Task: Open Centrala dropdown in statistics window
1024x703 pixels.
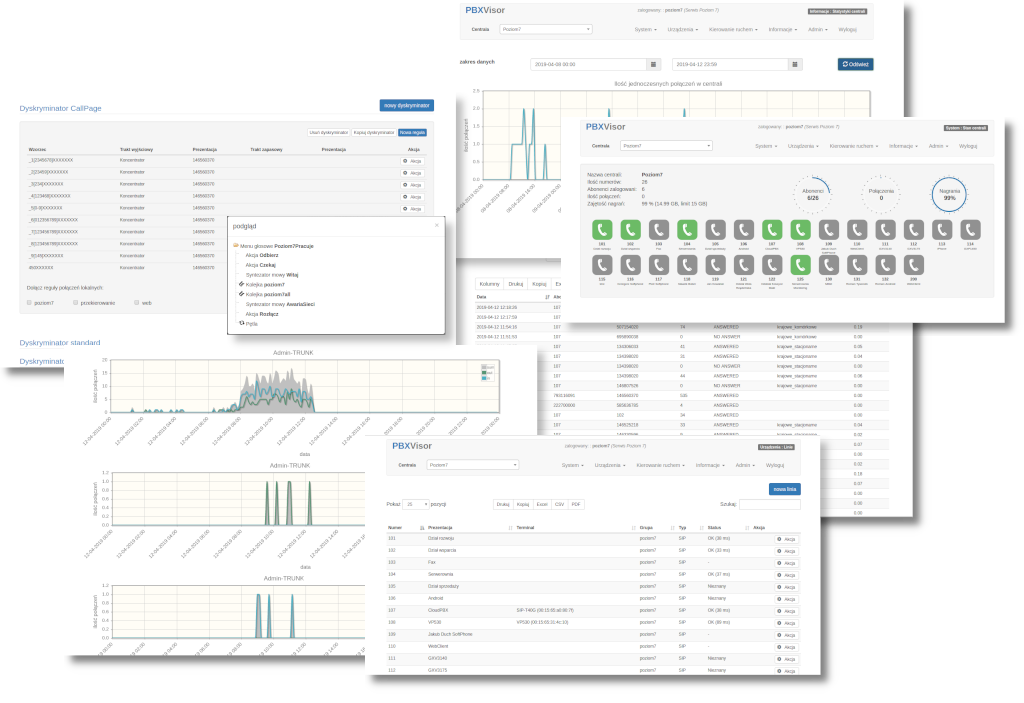Action: pyautogui.click(x=545, y=29)
